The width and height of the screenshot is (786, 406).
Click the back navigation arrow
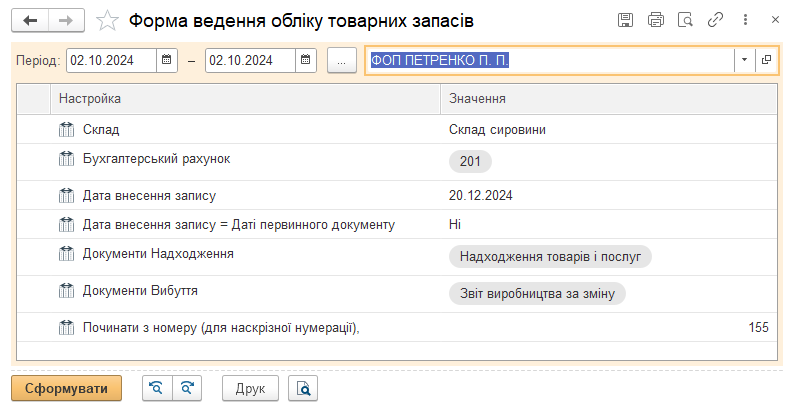tap(30, 20)
